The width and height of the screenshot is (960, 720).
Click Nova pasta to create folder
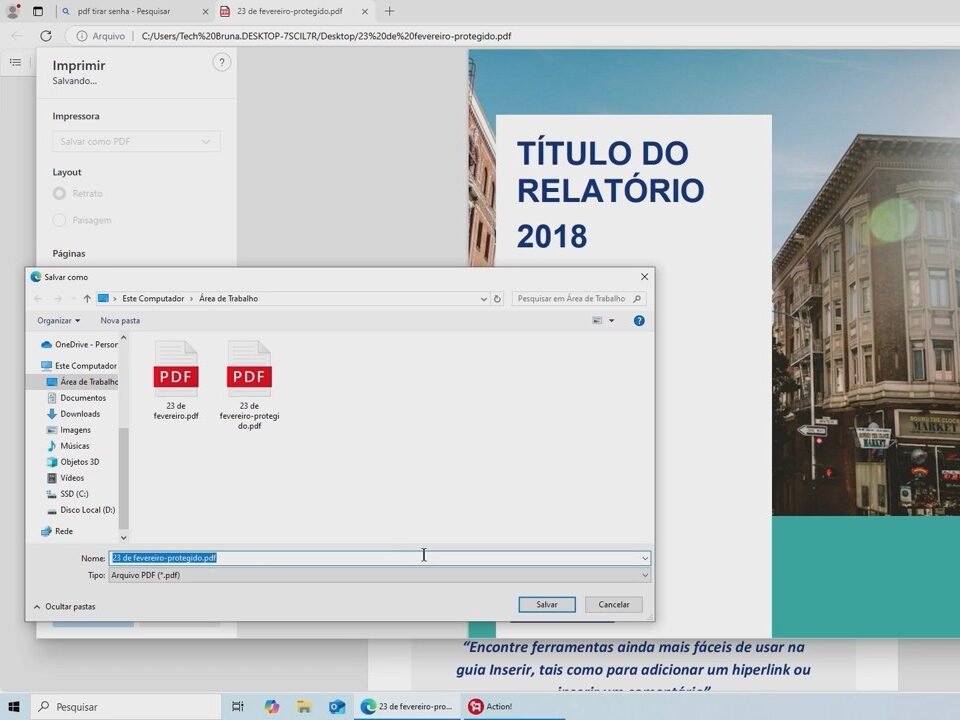[x=120, y=321]
